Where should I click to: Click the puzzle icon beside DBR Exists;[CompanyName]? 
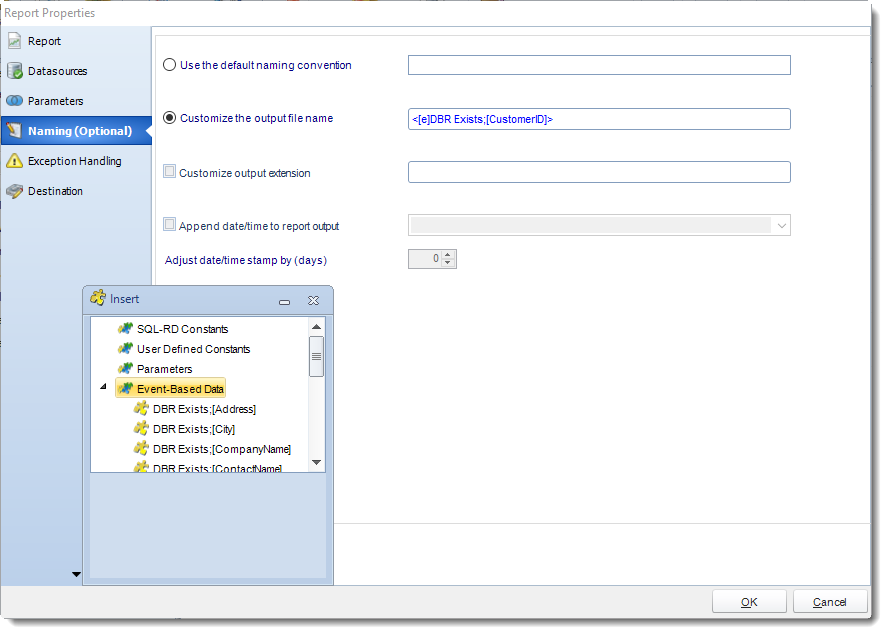point(141,448)
